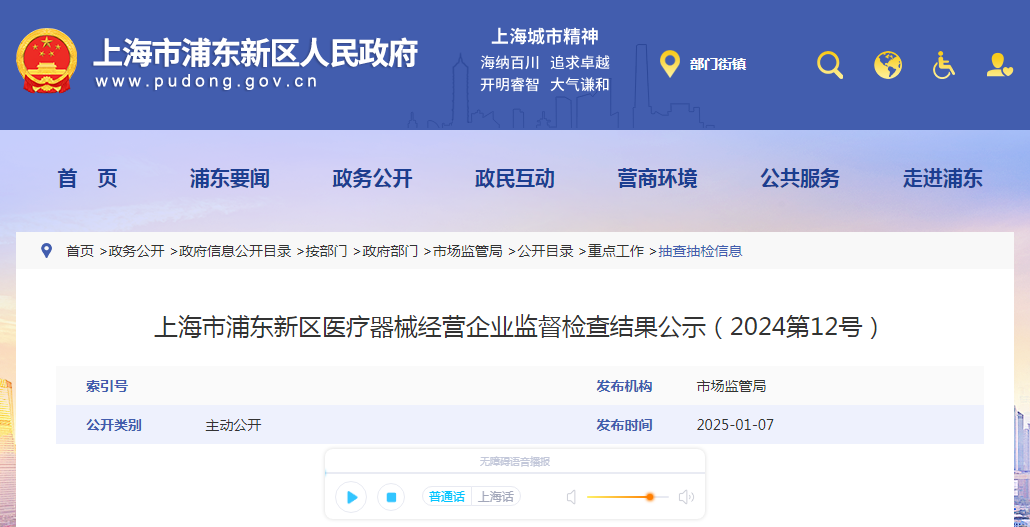Click the search magnifier icon
The image size is (1030, 527).
click(x=830, y=65)
